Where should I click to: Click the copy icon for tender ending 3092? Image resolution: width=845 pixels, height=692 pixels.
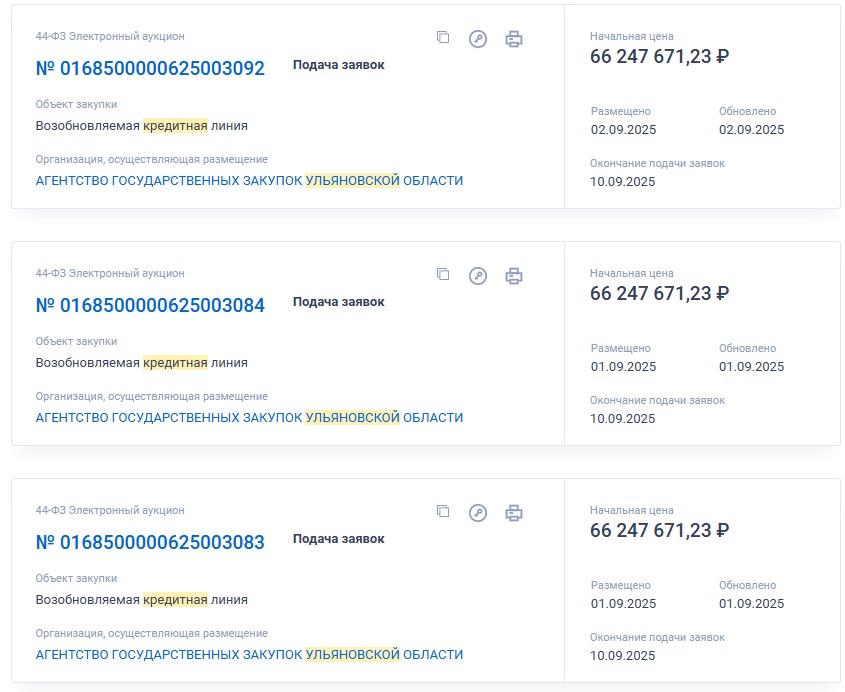click(443, 38)
